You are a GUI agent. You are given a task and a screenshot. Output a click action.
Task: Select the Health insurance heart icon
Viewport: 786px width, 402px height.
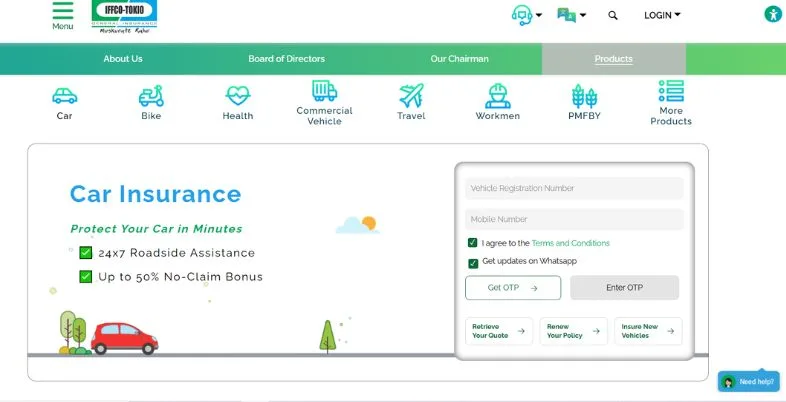[238, 95]
